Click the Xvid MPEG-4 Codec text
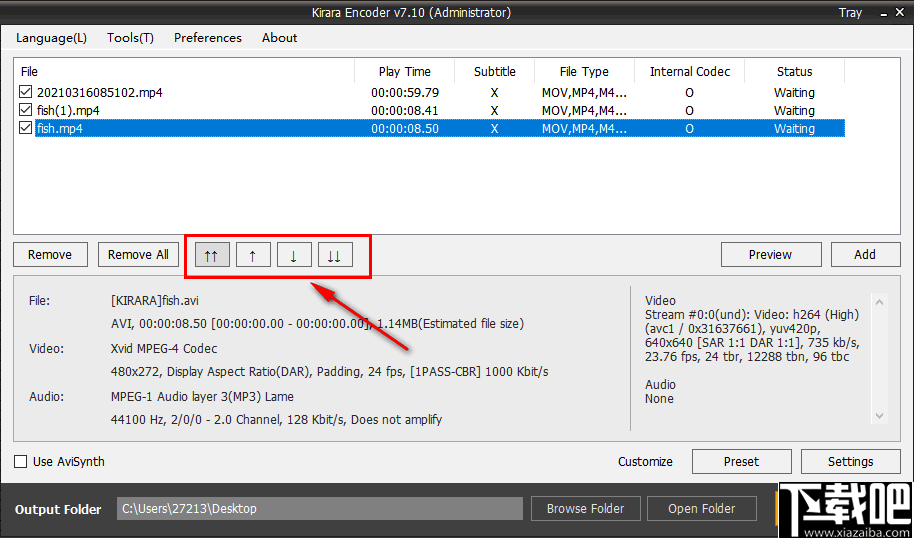The height and width of the screenshot is (538, 914). (164, 349)
